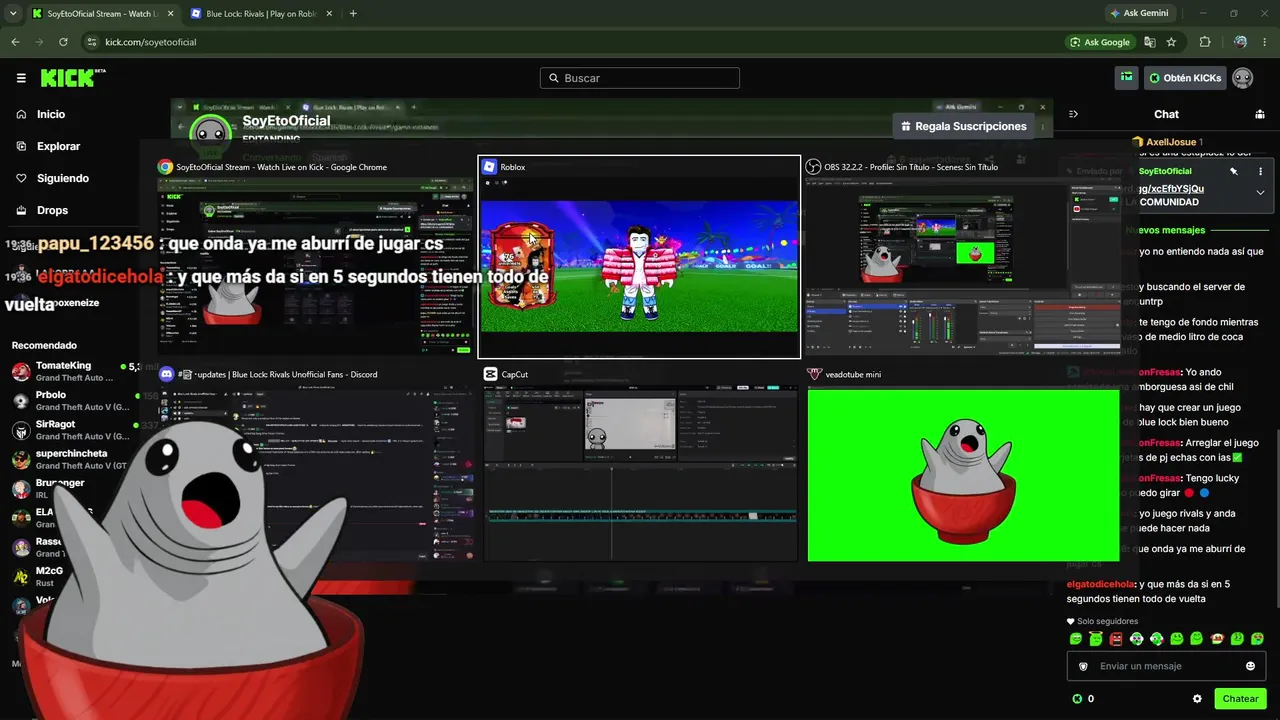Click the Ask Gemini button
This screenshot has width=1280, height=720.
pos(1138,13)
